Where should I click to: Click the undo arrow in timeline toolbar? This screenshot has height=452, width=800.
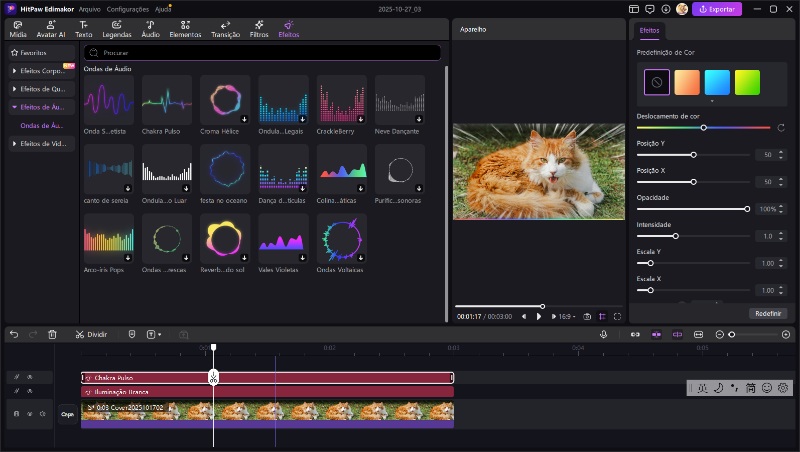[x=14, y=334]
